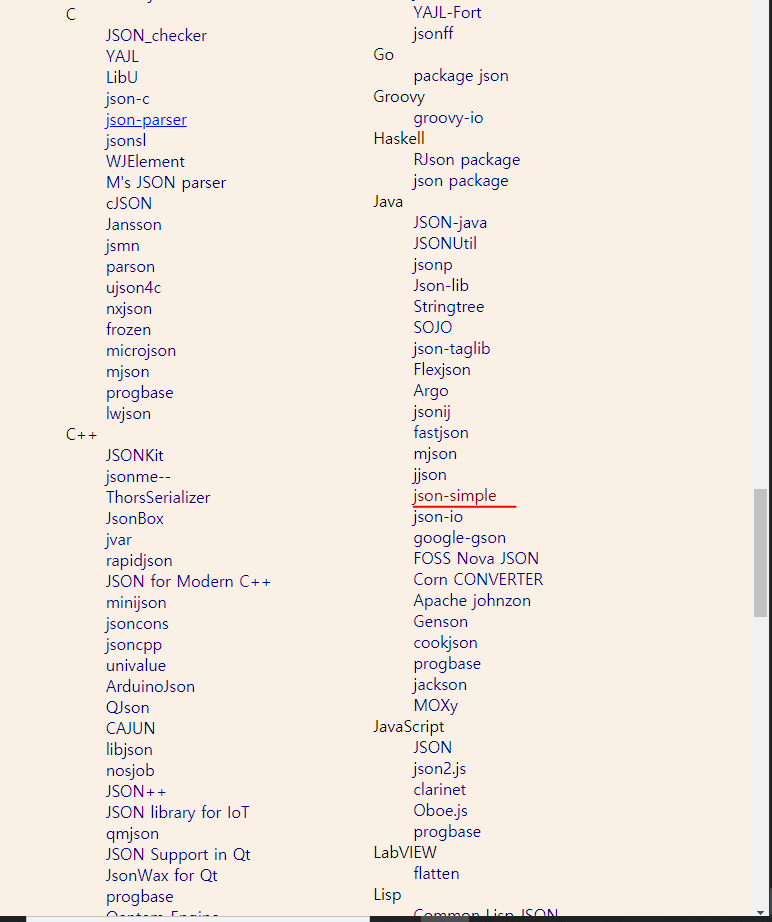The width and height of the screenshot is (772, 922).
Task: Follow the underlined json-parser link
Action: tap(146, 120)
